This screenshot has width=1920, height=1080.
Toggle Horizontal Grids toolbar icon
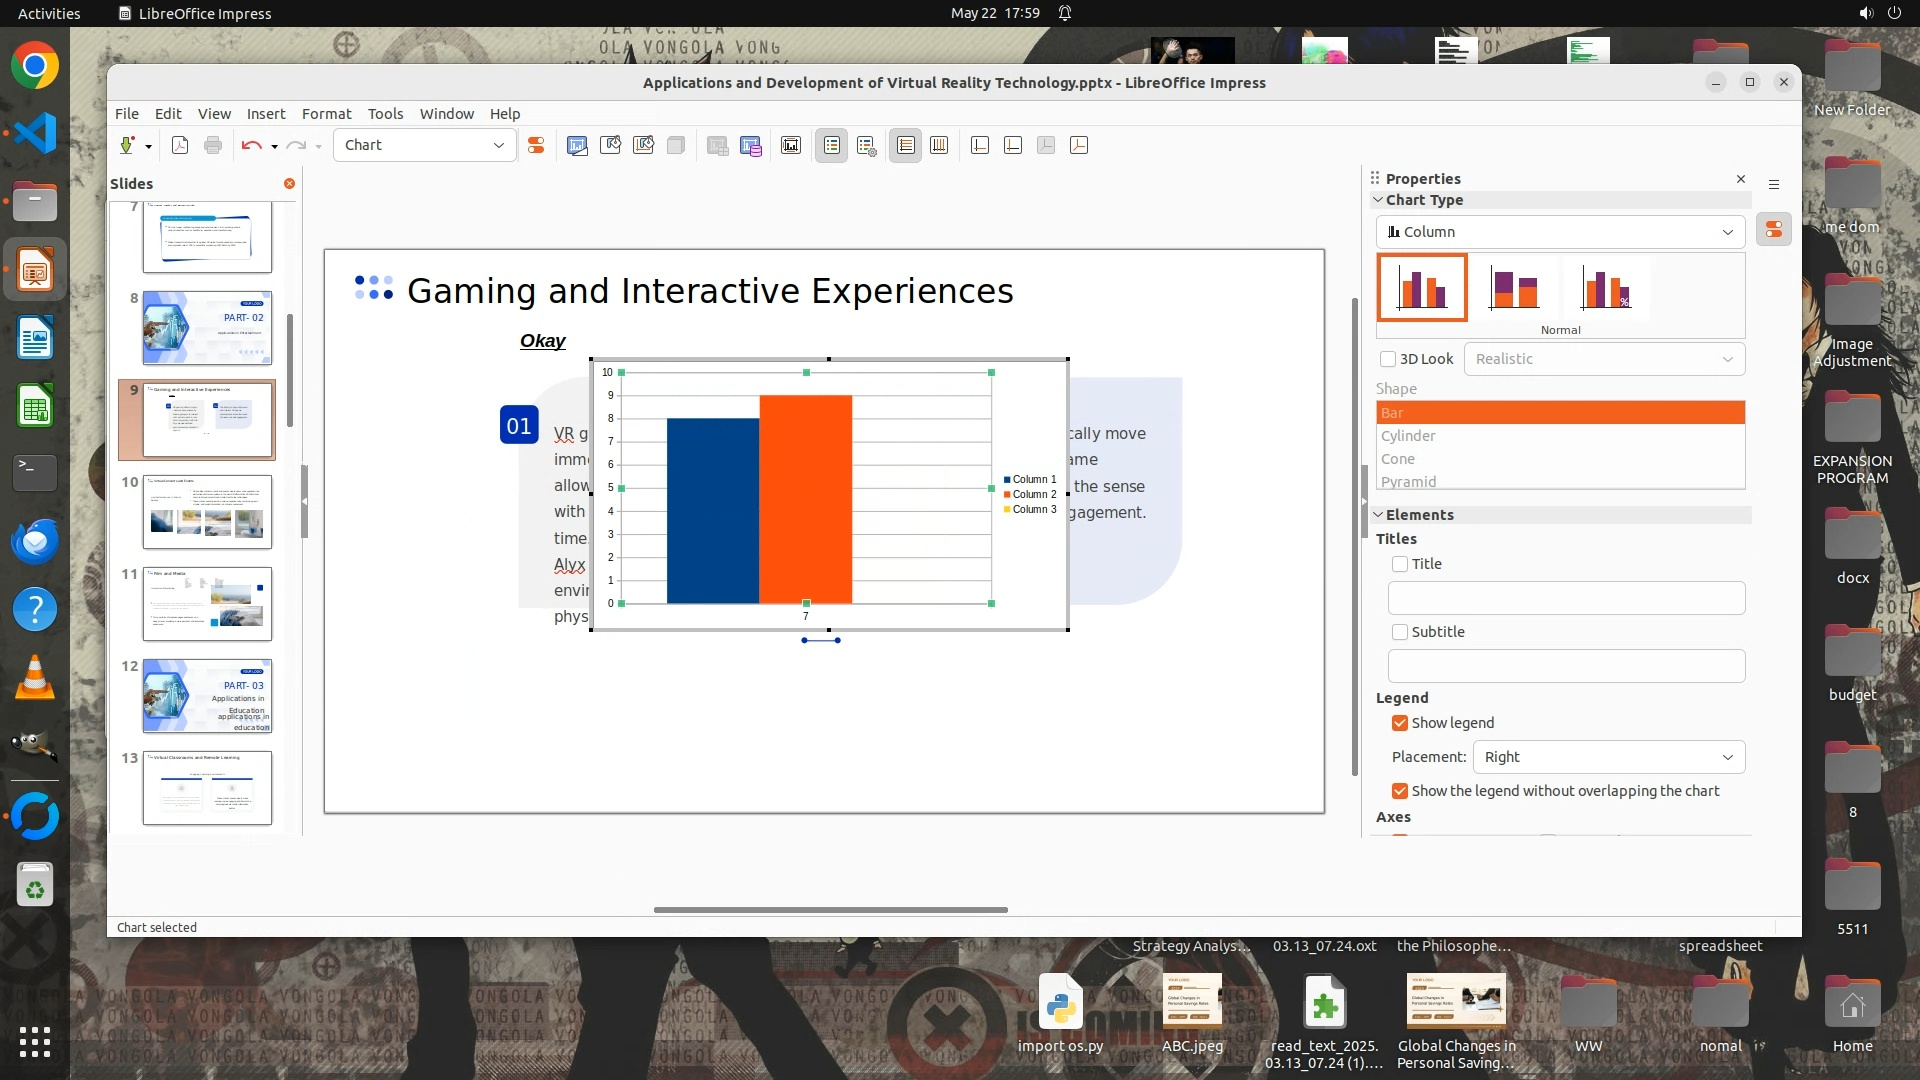pos(905,145)
